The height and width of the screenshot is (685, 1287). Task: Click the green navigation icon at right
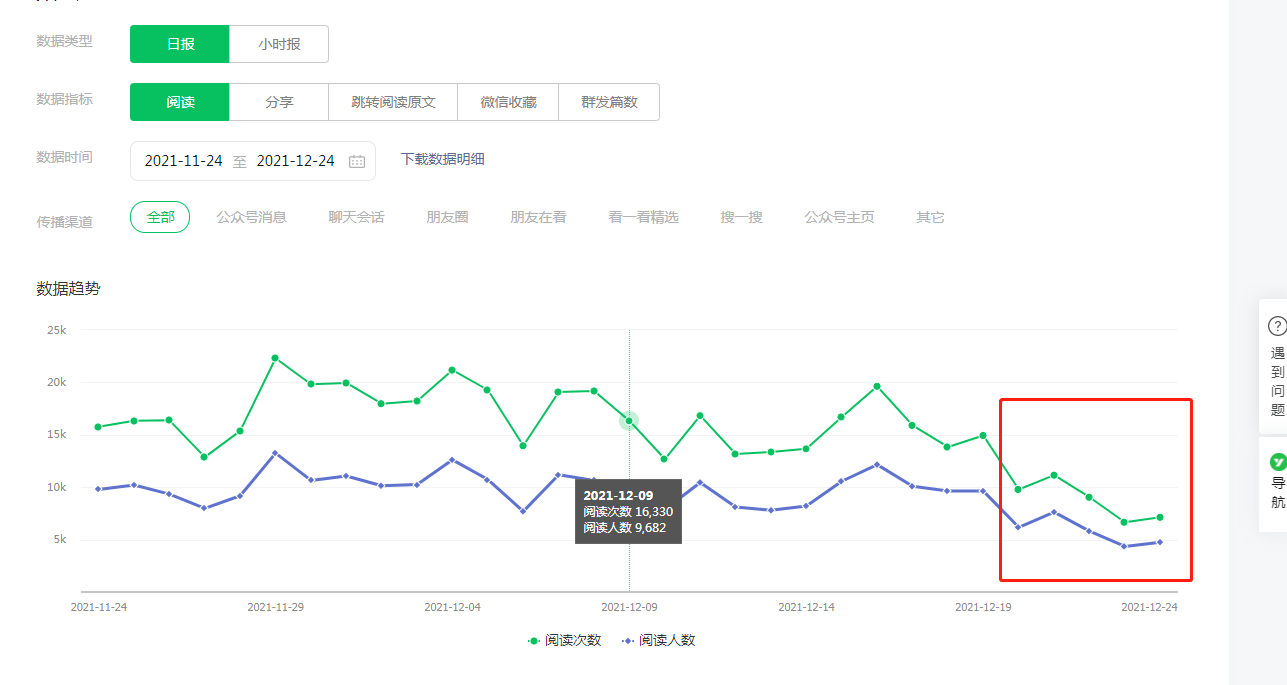coord(1278,462)
